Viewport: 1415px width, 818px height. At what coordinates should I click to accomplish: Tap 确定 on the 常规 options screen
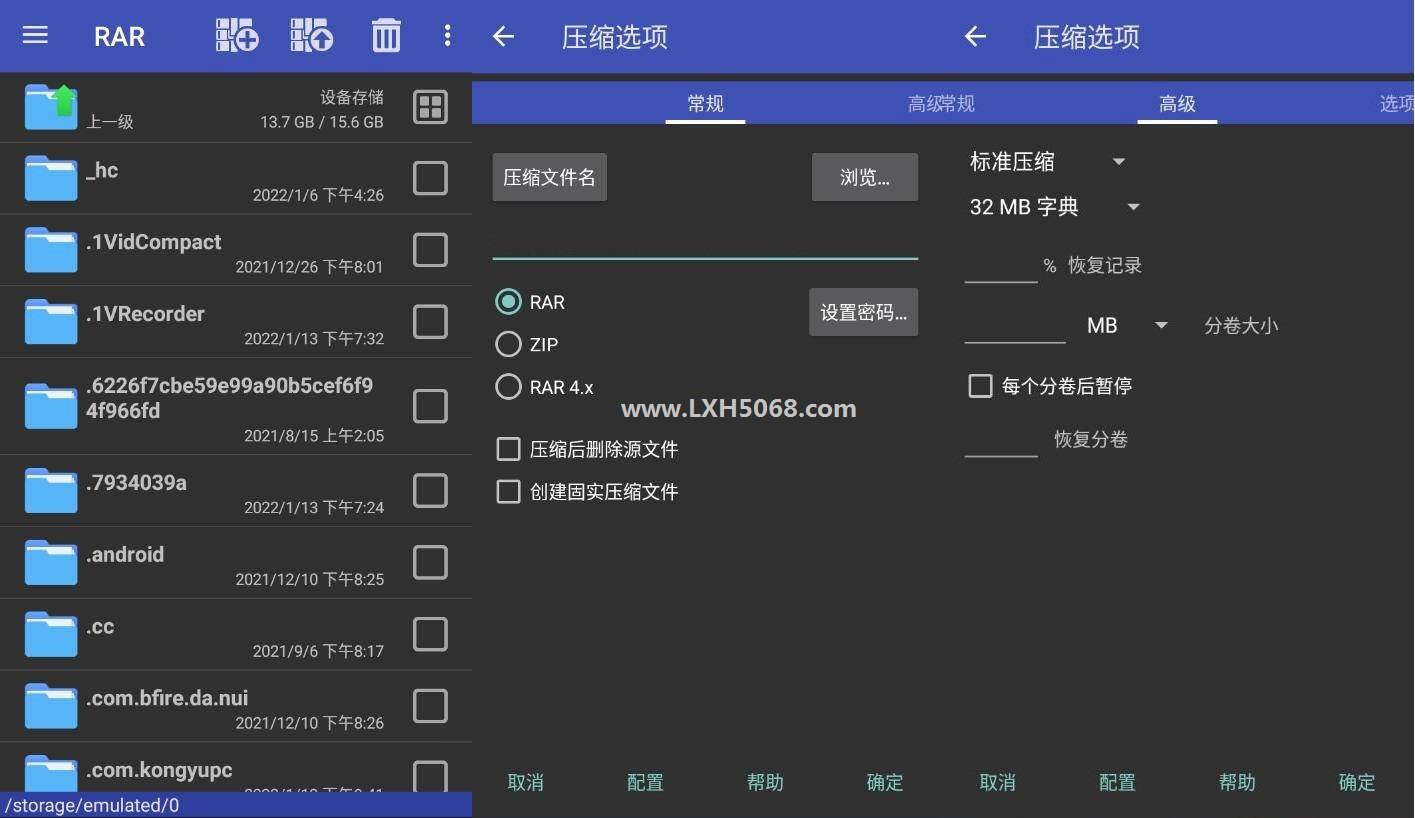pos(885,782)
